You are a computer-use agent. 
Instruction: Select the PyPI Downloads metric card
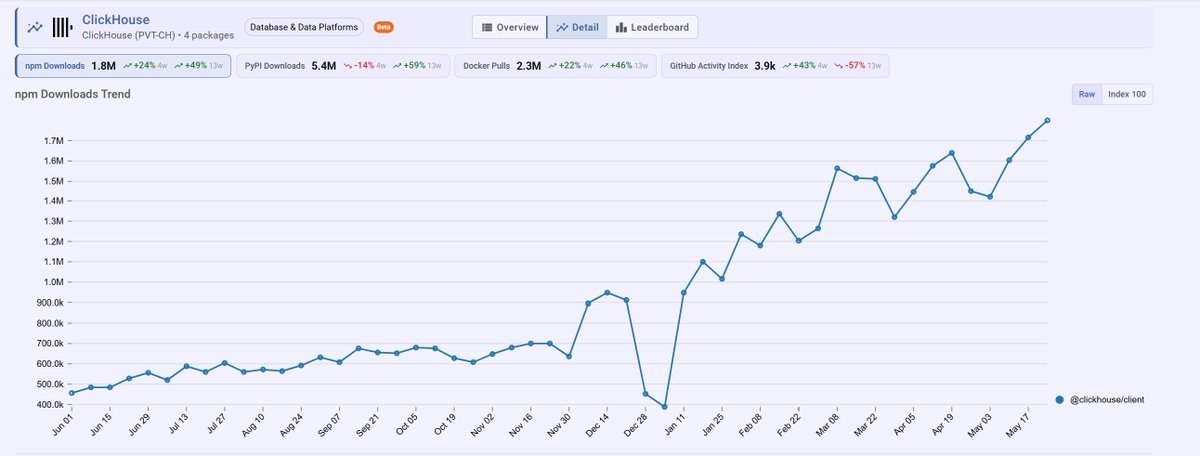[342, 66]
